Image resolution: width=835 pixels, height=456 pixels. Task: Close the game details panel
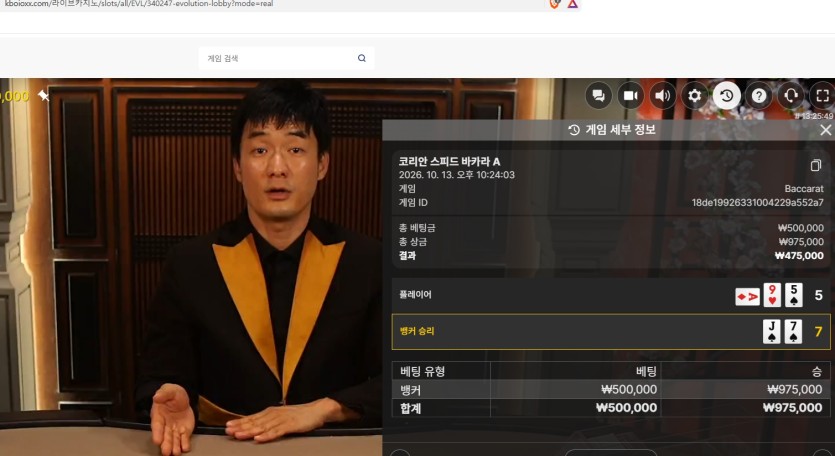(x=826, y=129)
